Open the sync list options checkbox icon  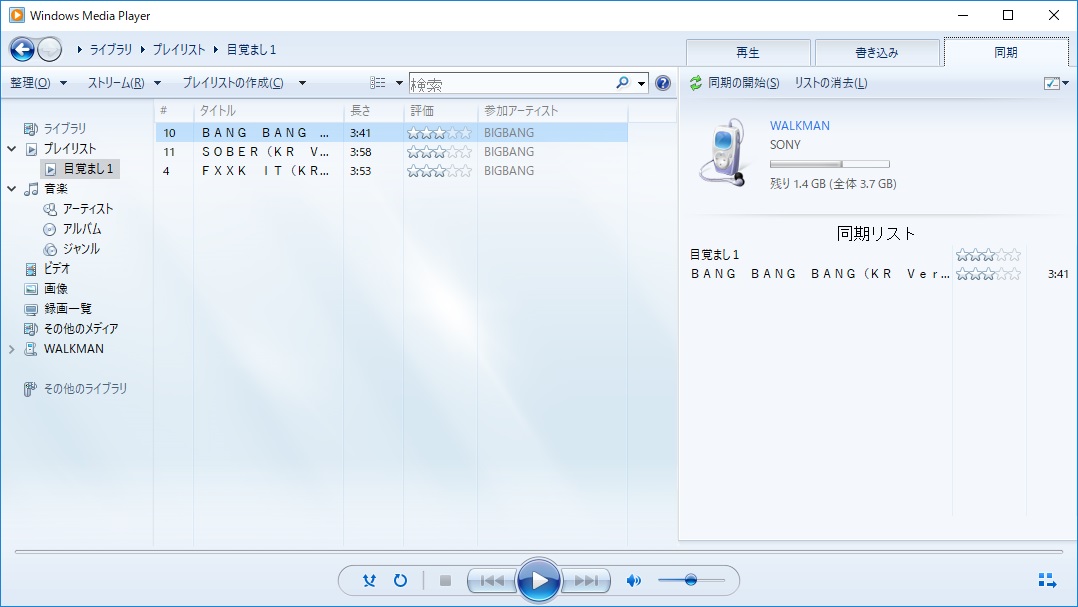pyautogui.click(x=1051, y=83)
